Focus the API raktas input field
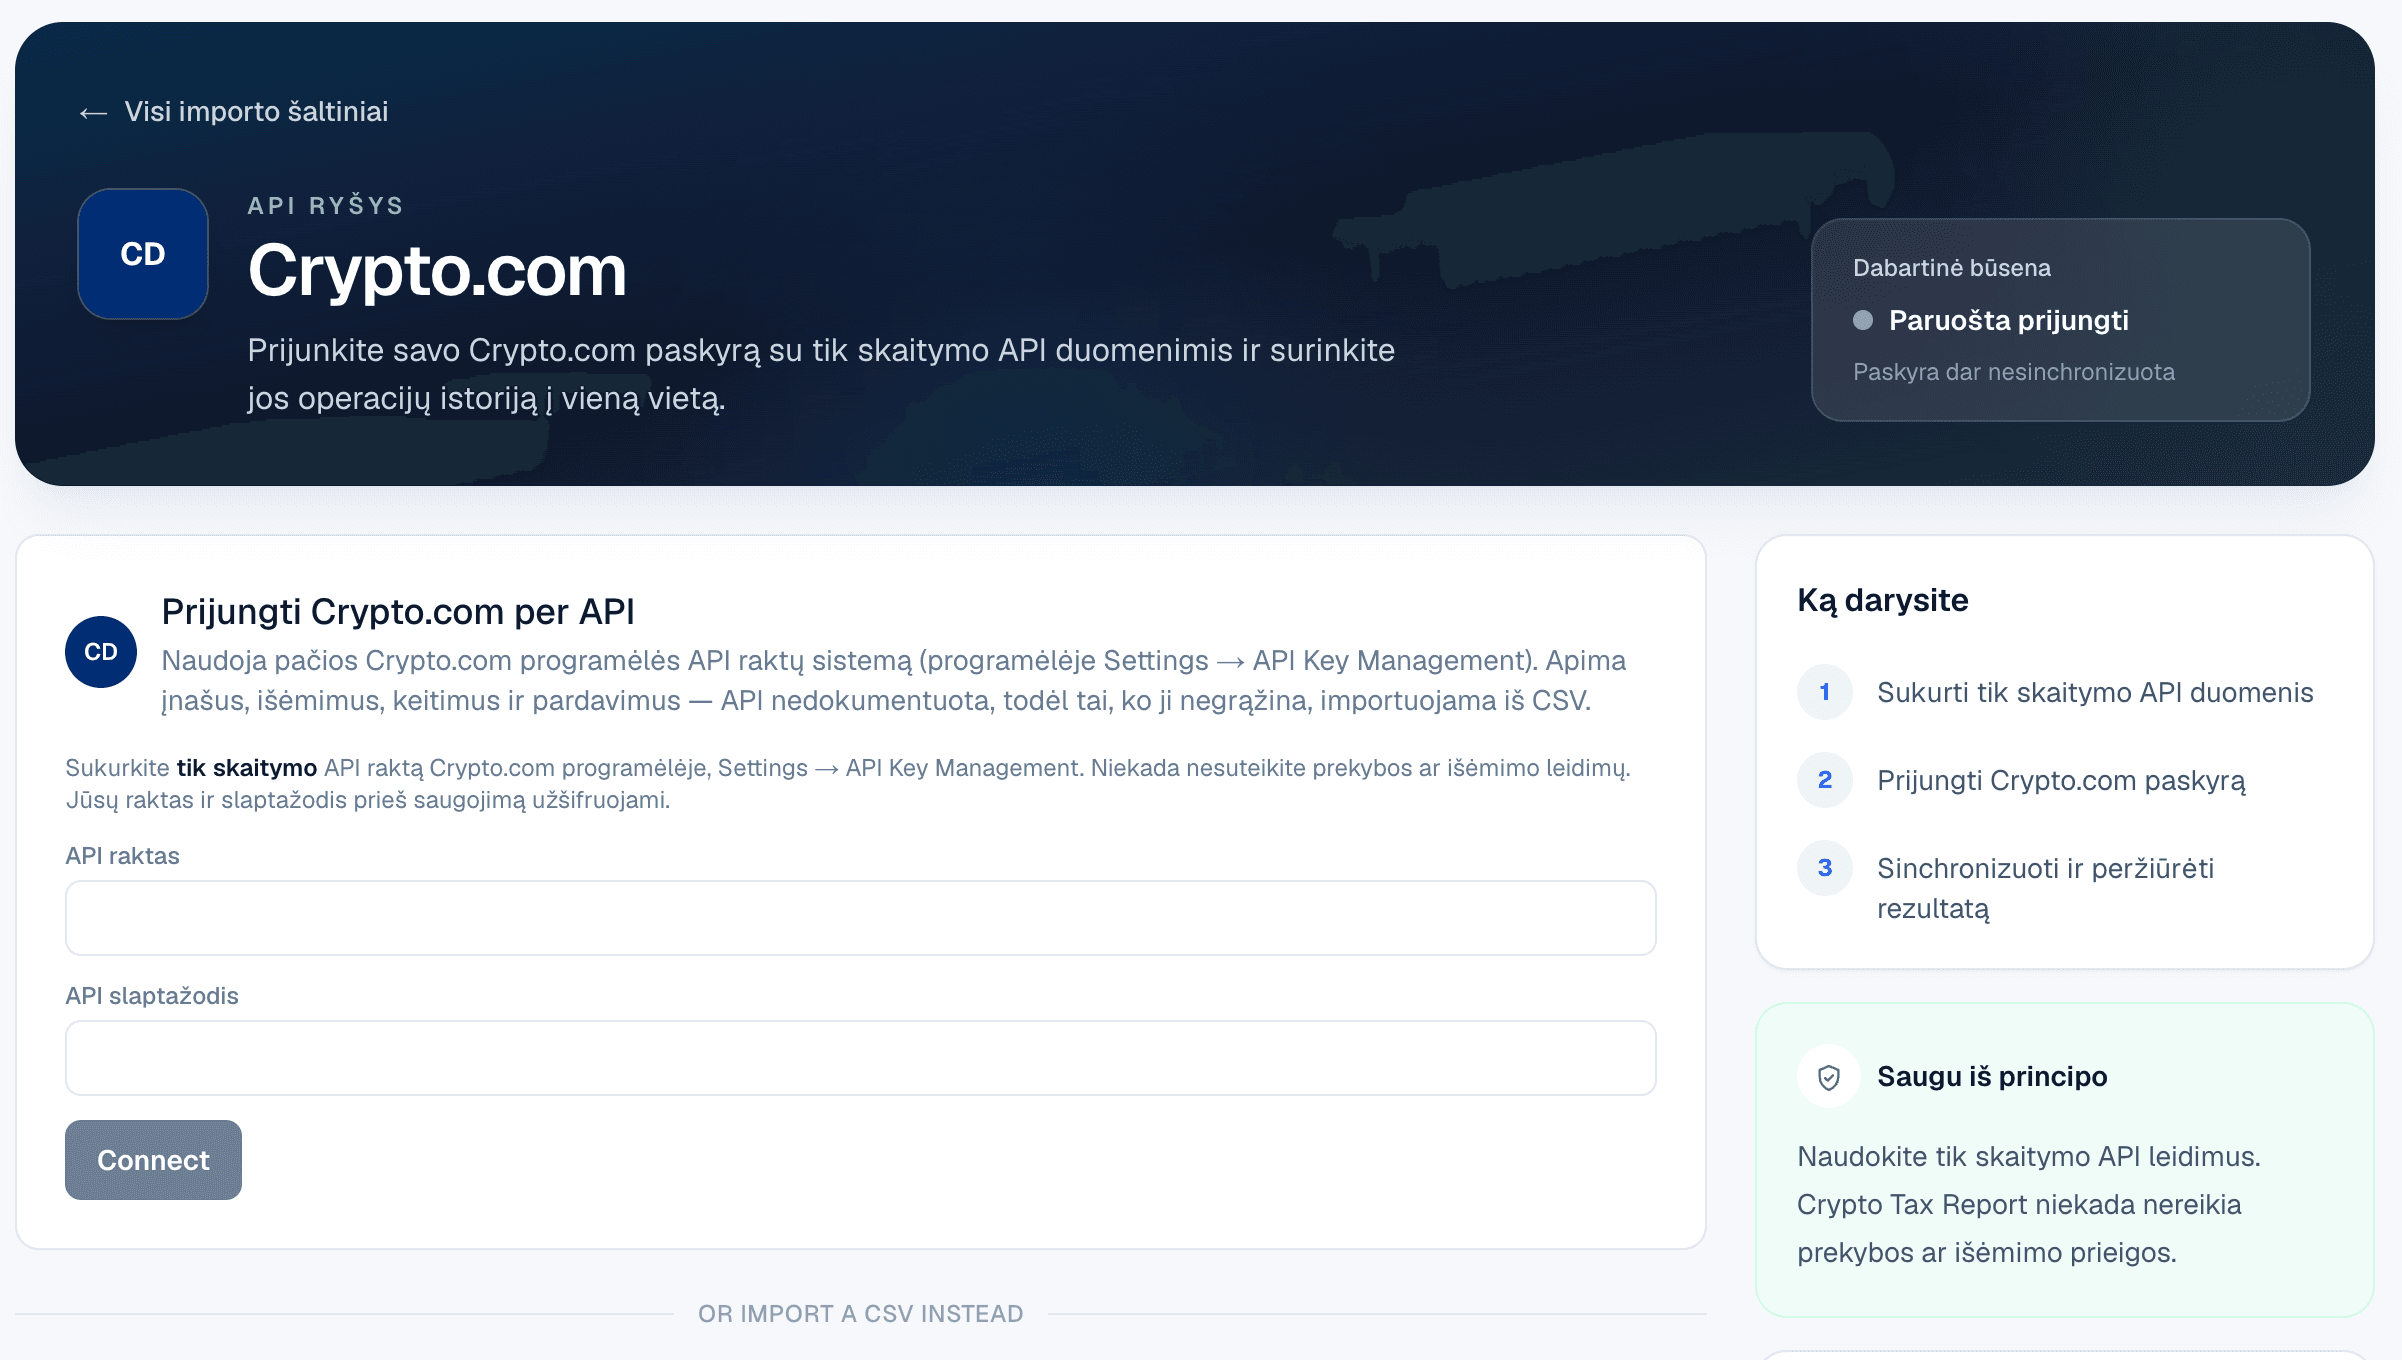The image size is (2402, 1360). (x=861, y=918)
